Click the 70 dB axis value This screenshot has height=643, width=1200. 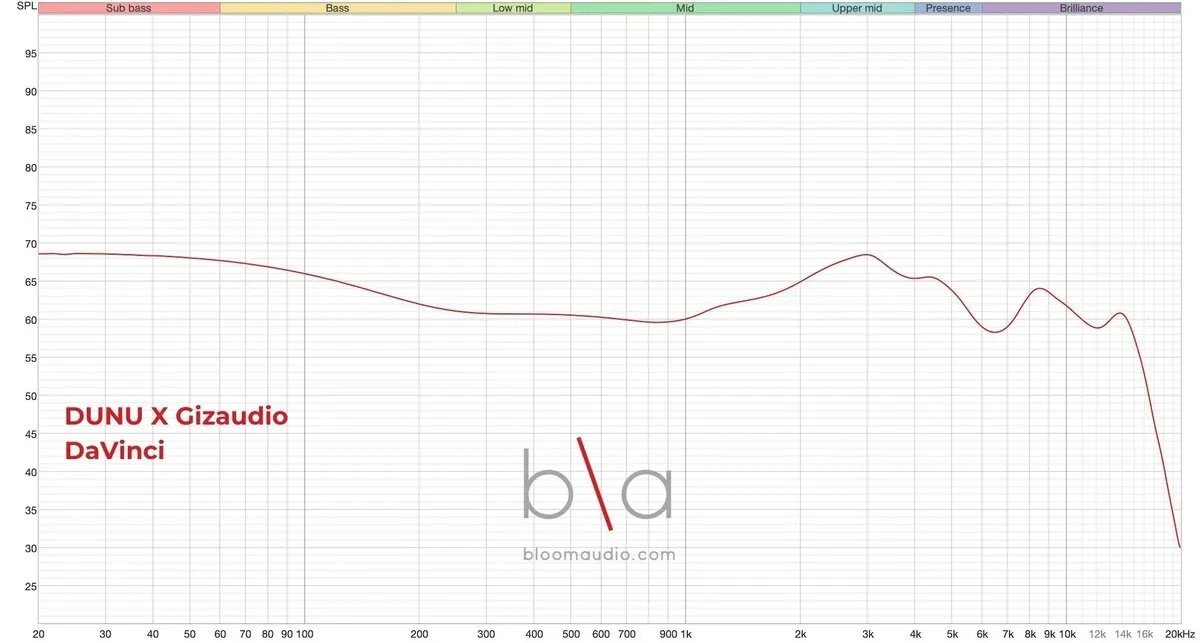click(30, 244)
